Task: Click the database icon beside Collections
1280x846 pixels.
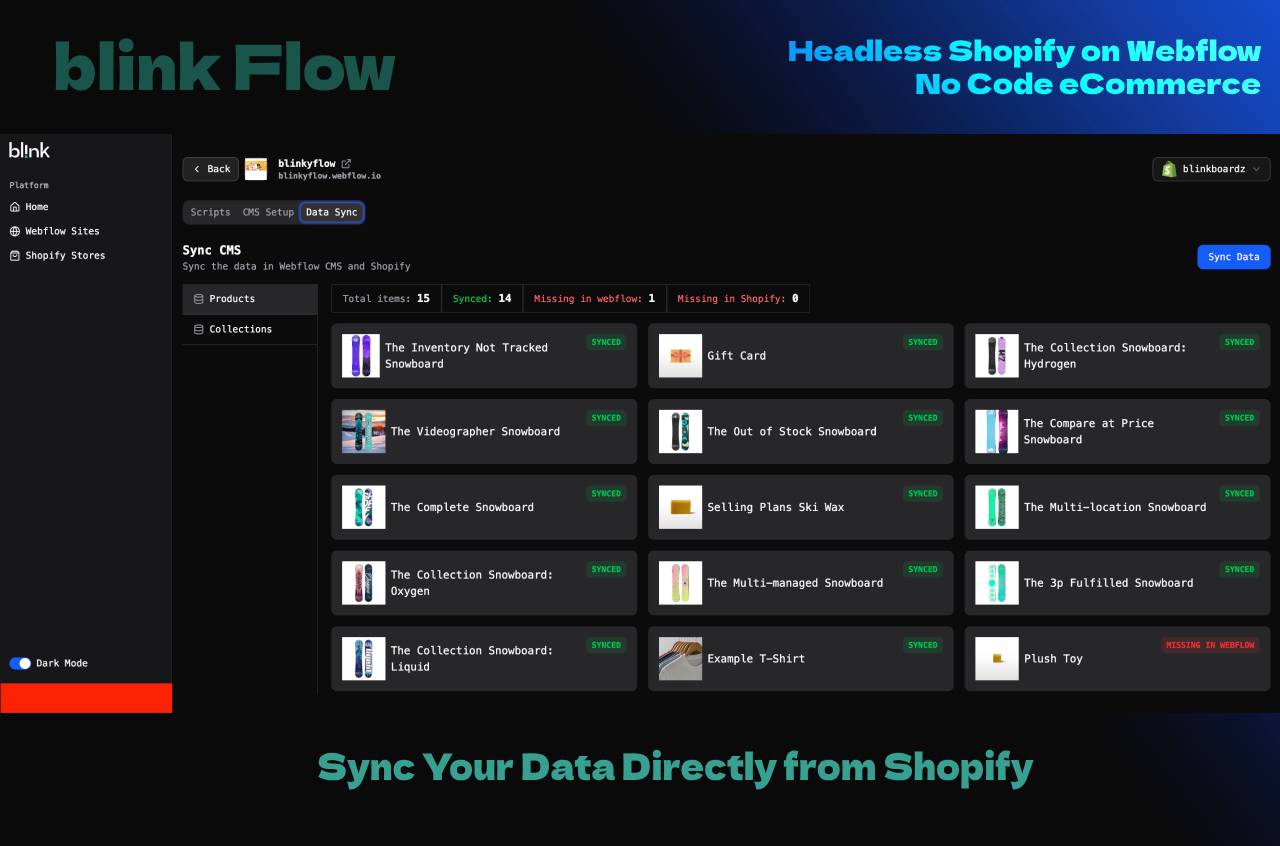Action: [x=198, y=329]
